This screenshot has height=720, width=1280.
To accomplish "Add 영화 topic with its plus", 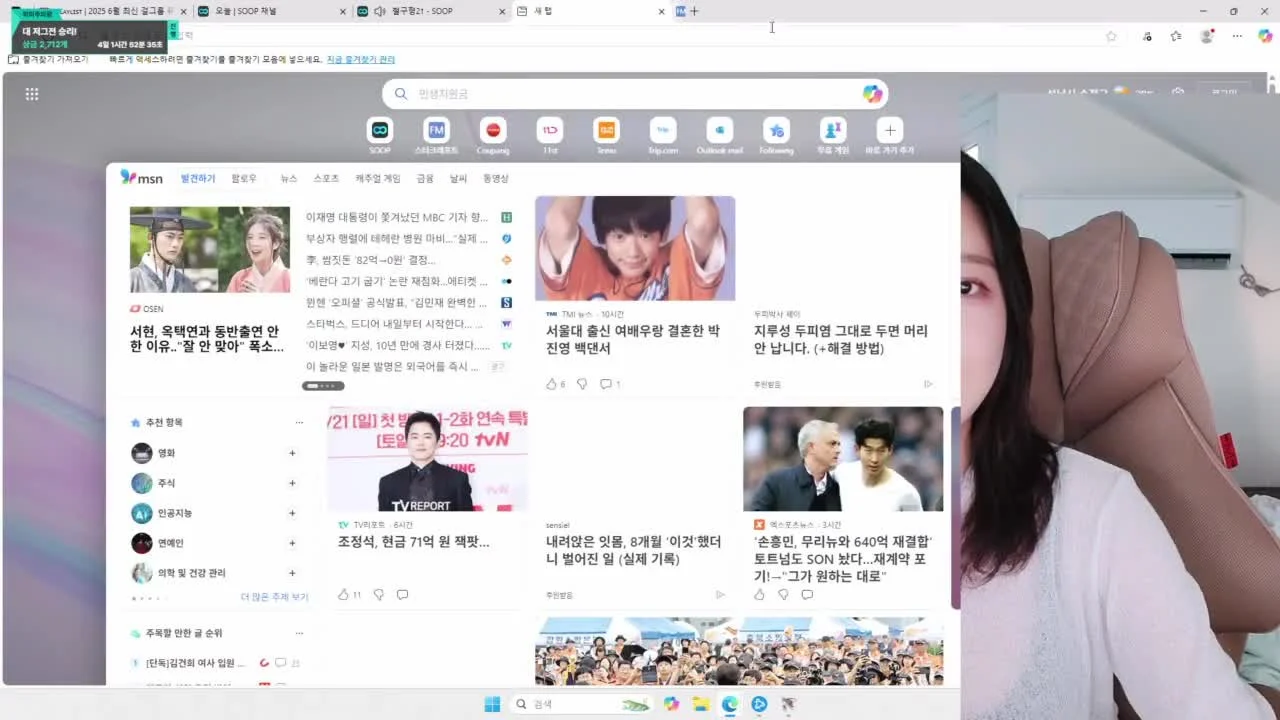I will click(x=292, y=453).
